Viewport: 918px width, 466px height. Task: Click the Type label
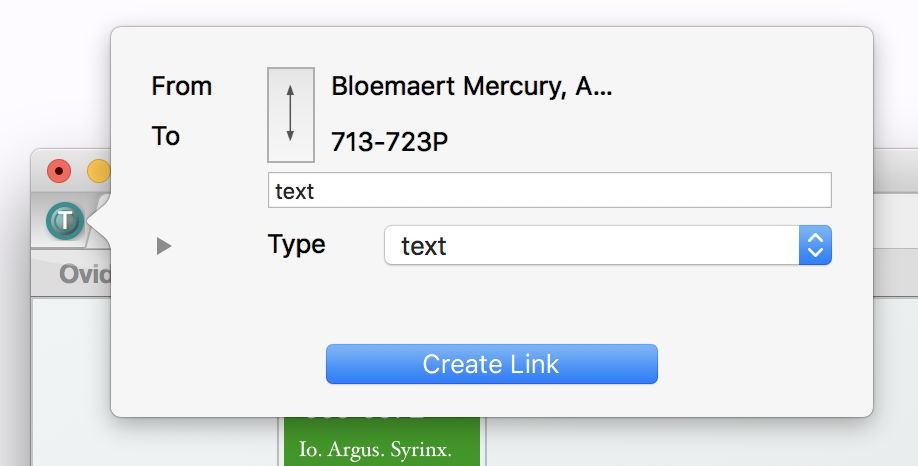(296, 245)
